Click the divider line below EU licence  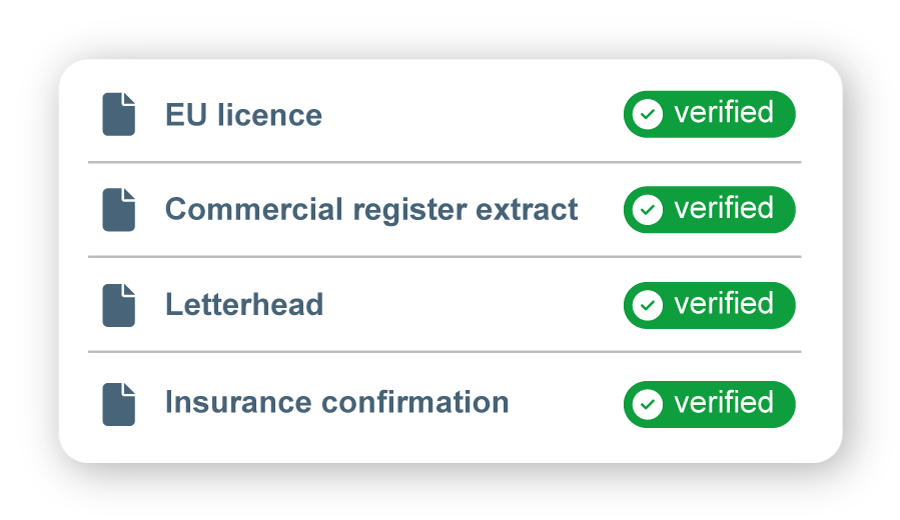(x=444, y=161)
